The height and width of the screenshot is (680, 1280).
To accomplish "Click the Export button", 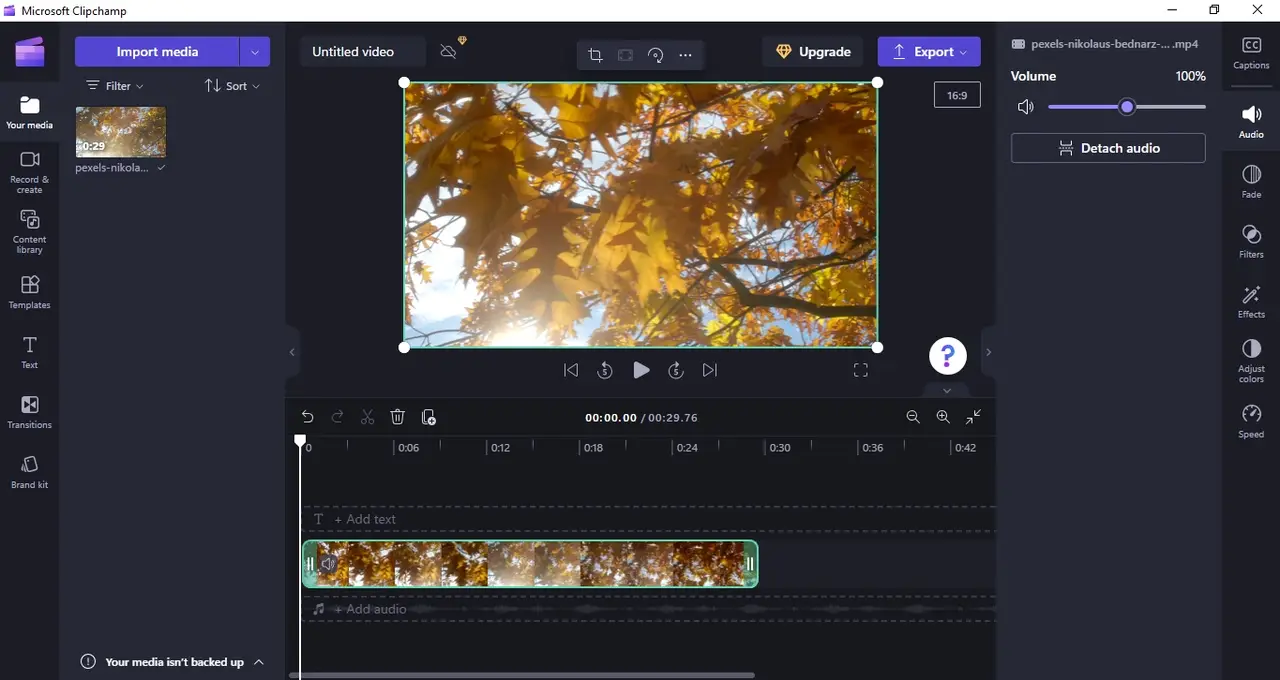I will [x=929, y=52].
